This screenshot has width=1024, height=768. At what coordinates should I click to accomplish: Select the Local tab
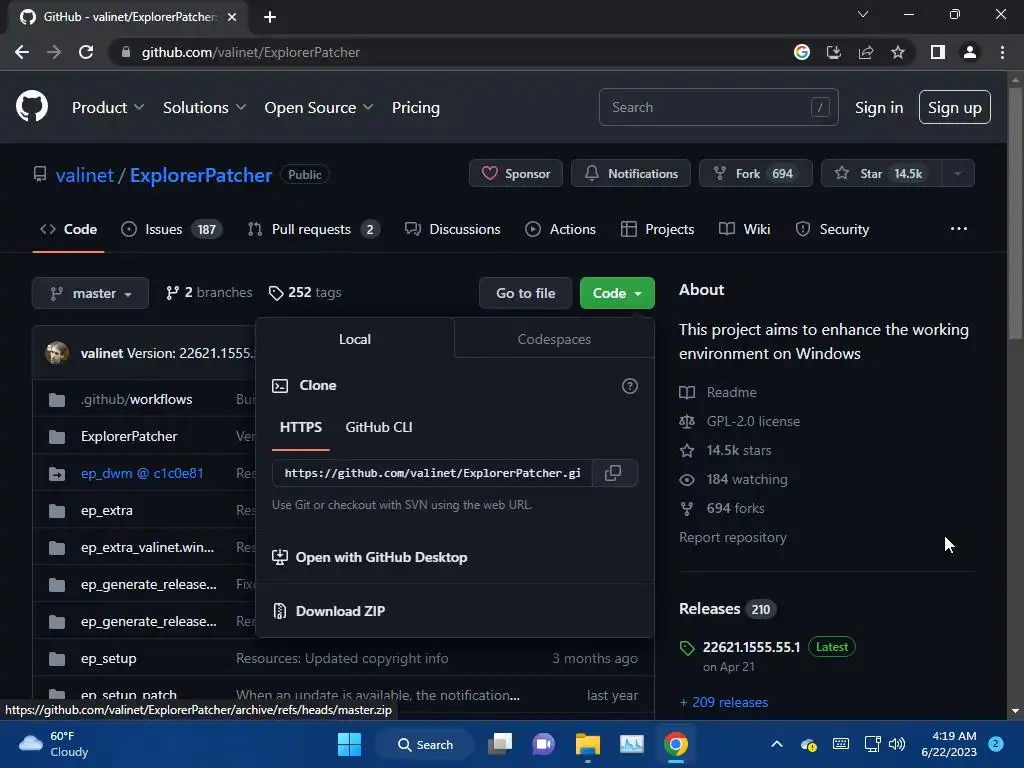point(355,339)
